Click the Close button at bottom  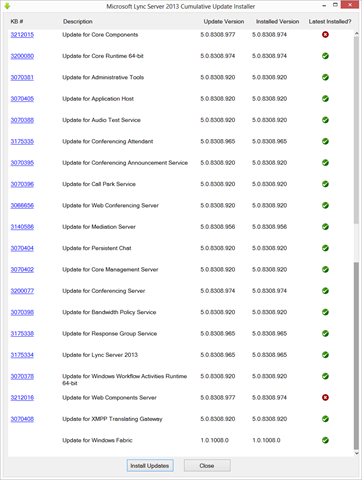click(207, 466)
